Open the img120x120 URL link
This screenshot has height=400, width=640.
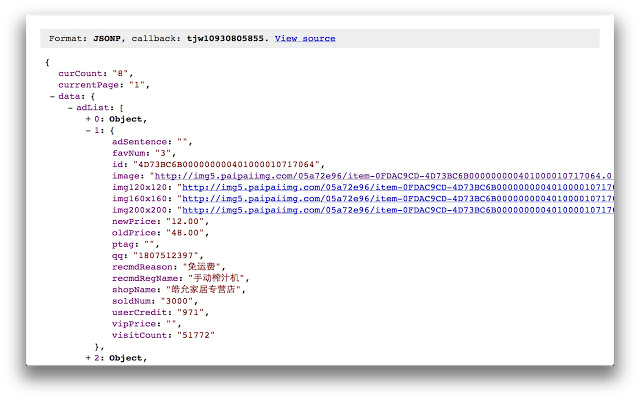[x=398, y=187]
